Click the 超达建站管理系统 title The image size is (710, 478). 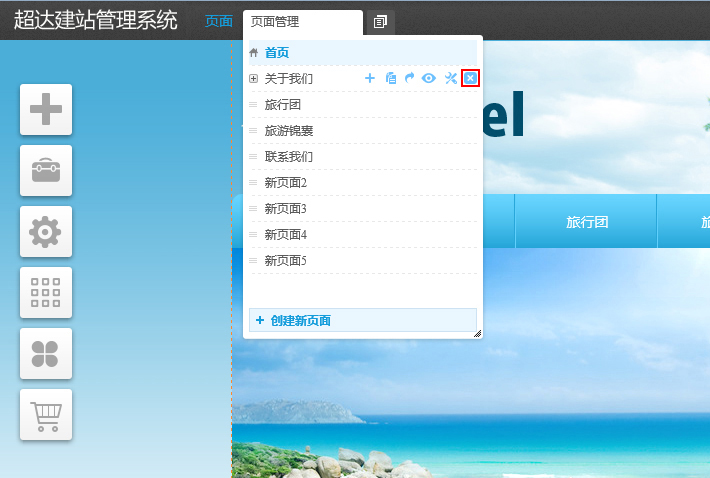(x=96, y=20)
